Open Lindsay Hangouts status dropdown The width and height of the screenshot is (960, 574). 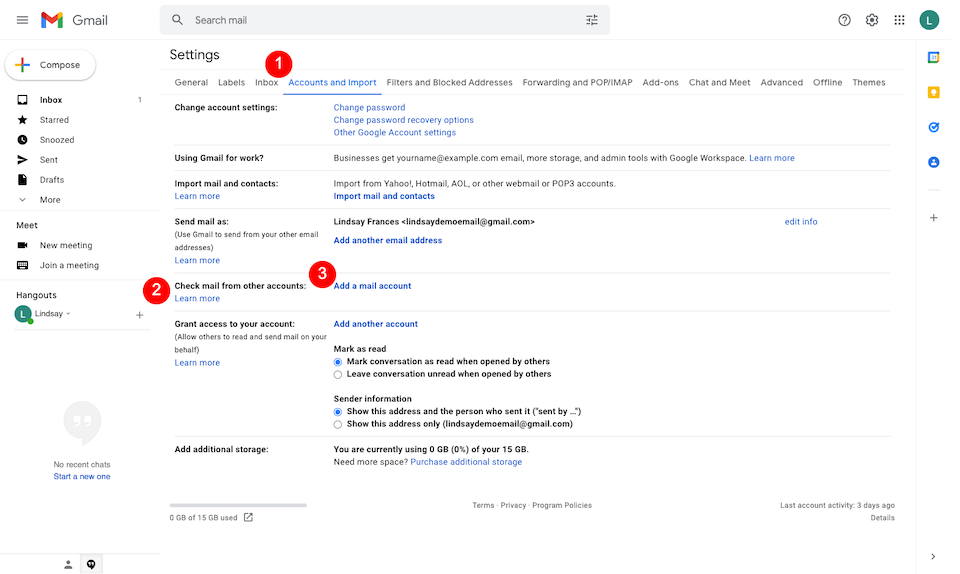pos(68,314)
